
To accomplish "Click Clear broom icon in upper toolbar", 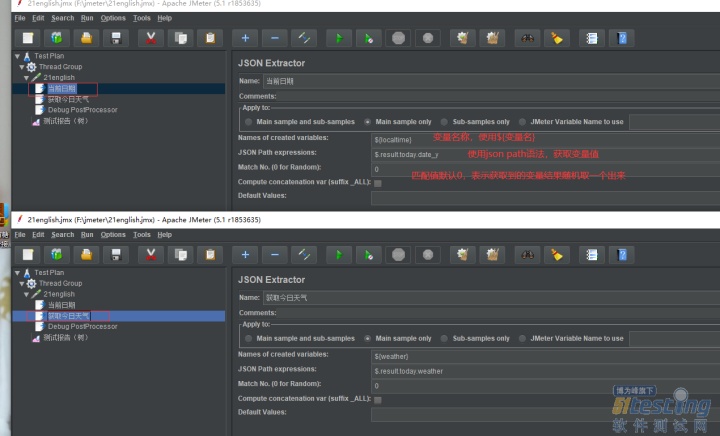I will (462, 38).
